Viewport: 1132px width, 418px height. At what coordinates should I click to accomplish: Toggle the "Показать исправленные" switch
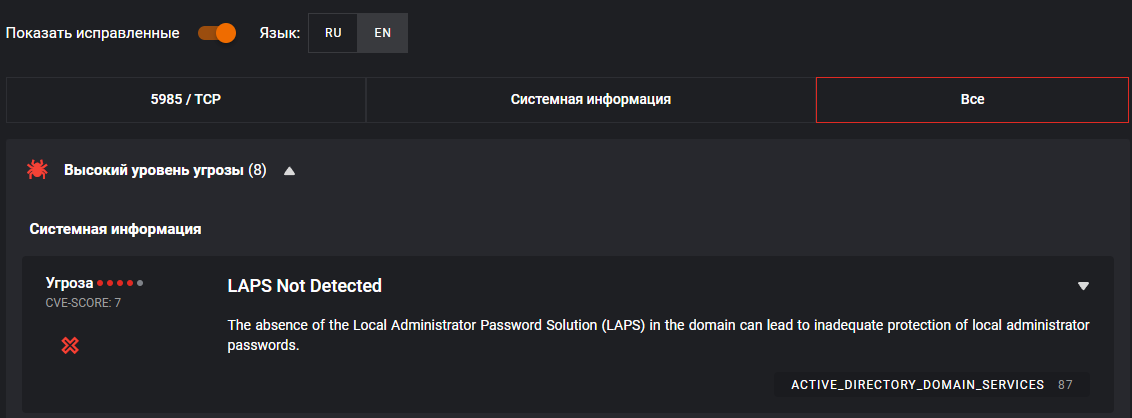click(x=217, y=33)
